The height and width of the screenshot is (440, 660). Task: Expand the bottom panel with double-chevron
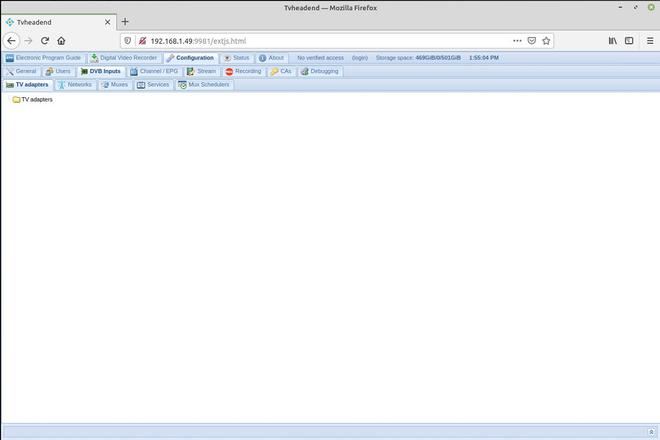point(651,432)
